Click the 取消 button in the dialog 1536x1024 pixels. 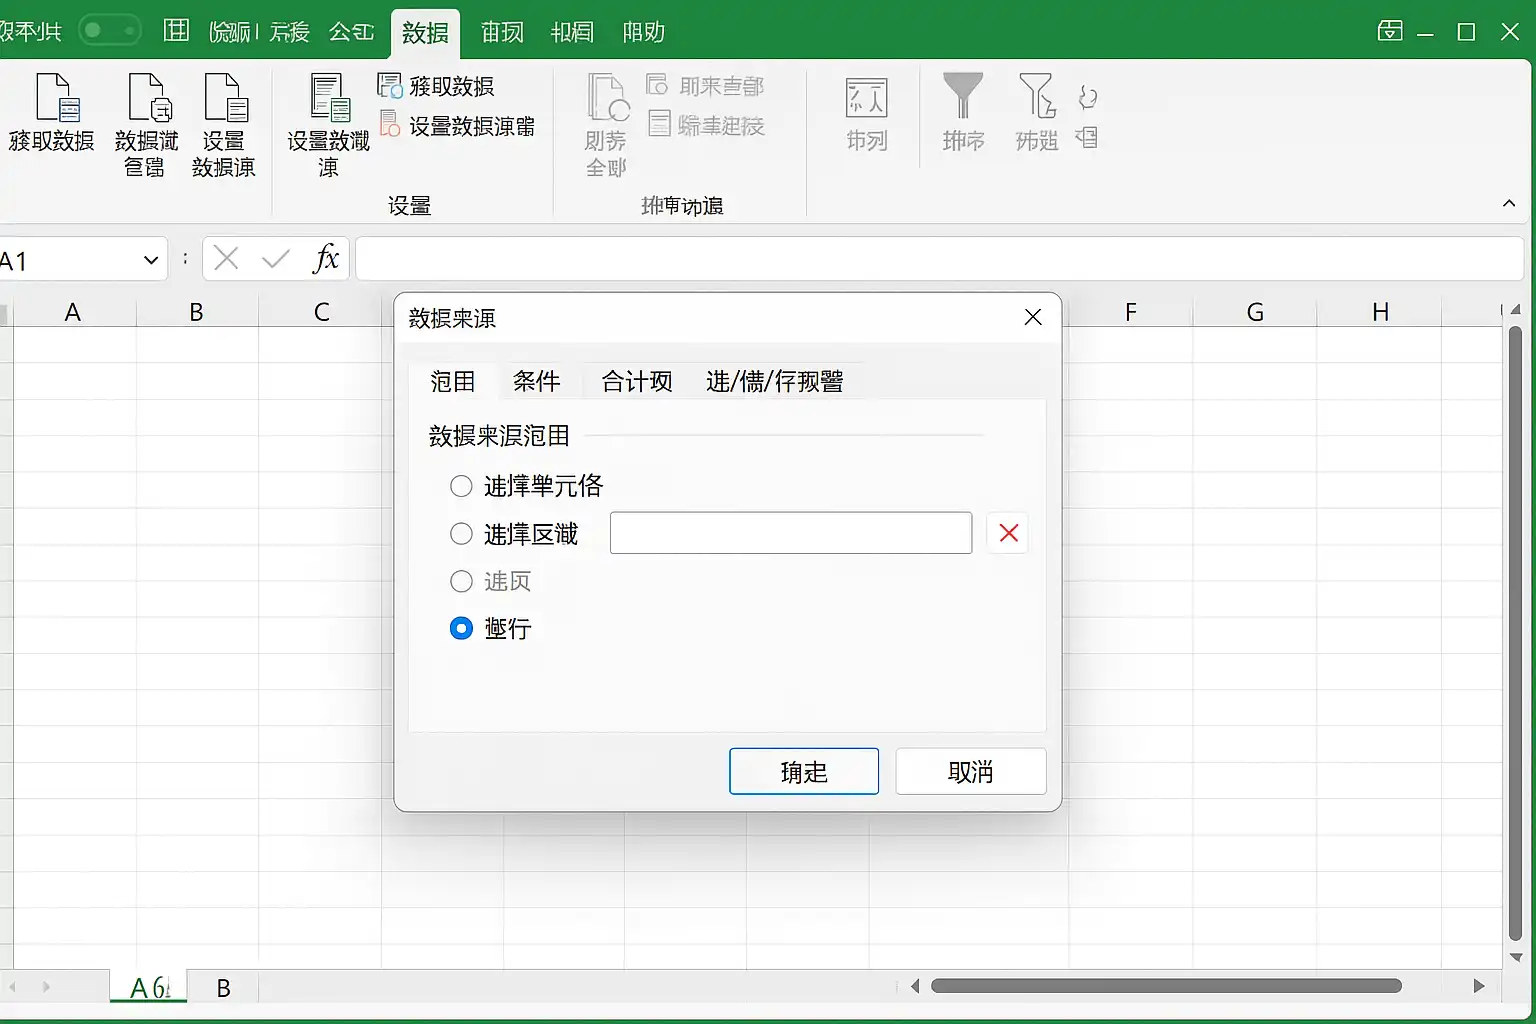pyautogui.click(x=970, y=771)
